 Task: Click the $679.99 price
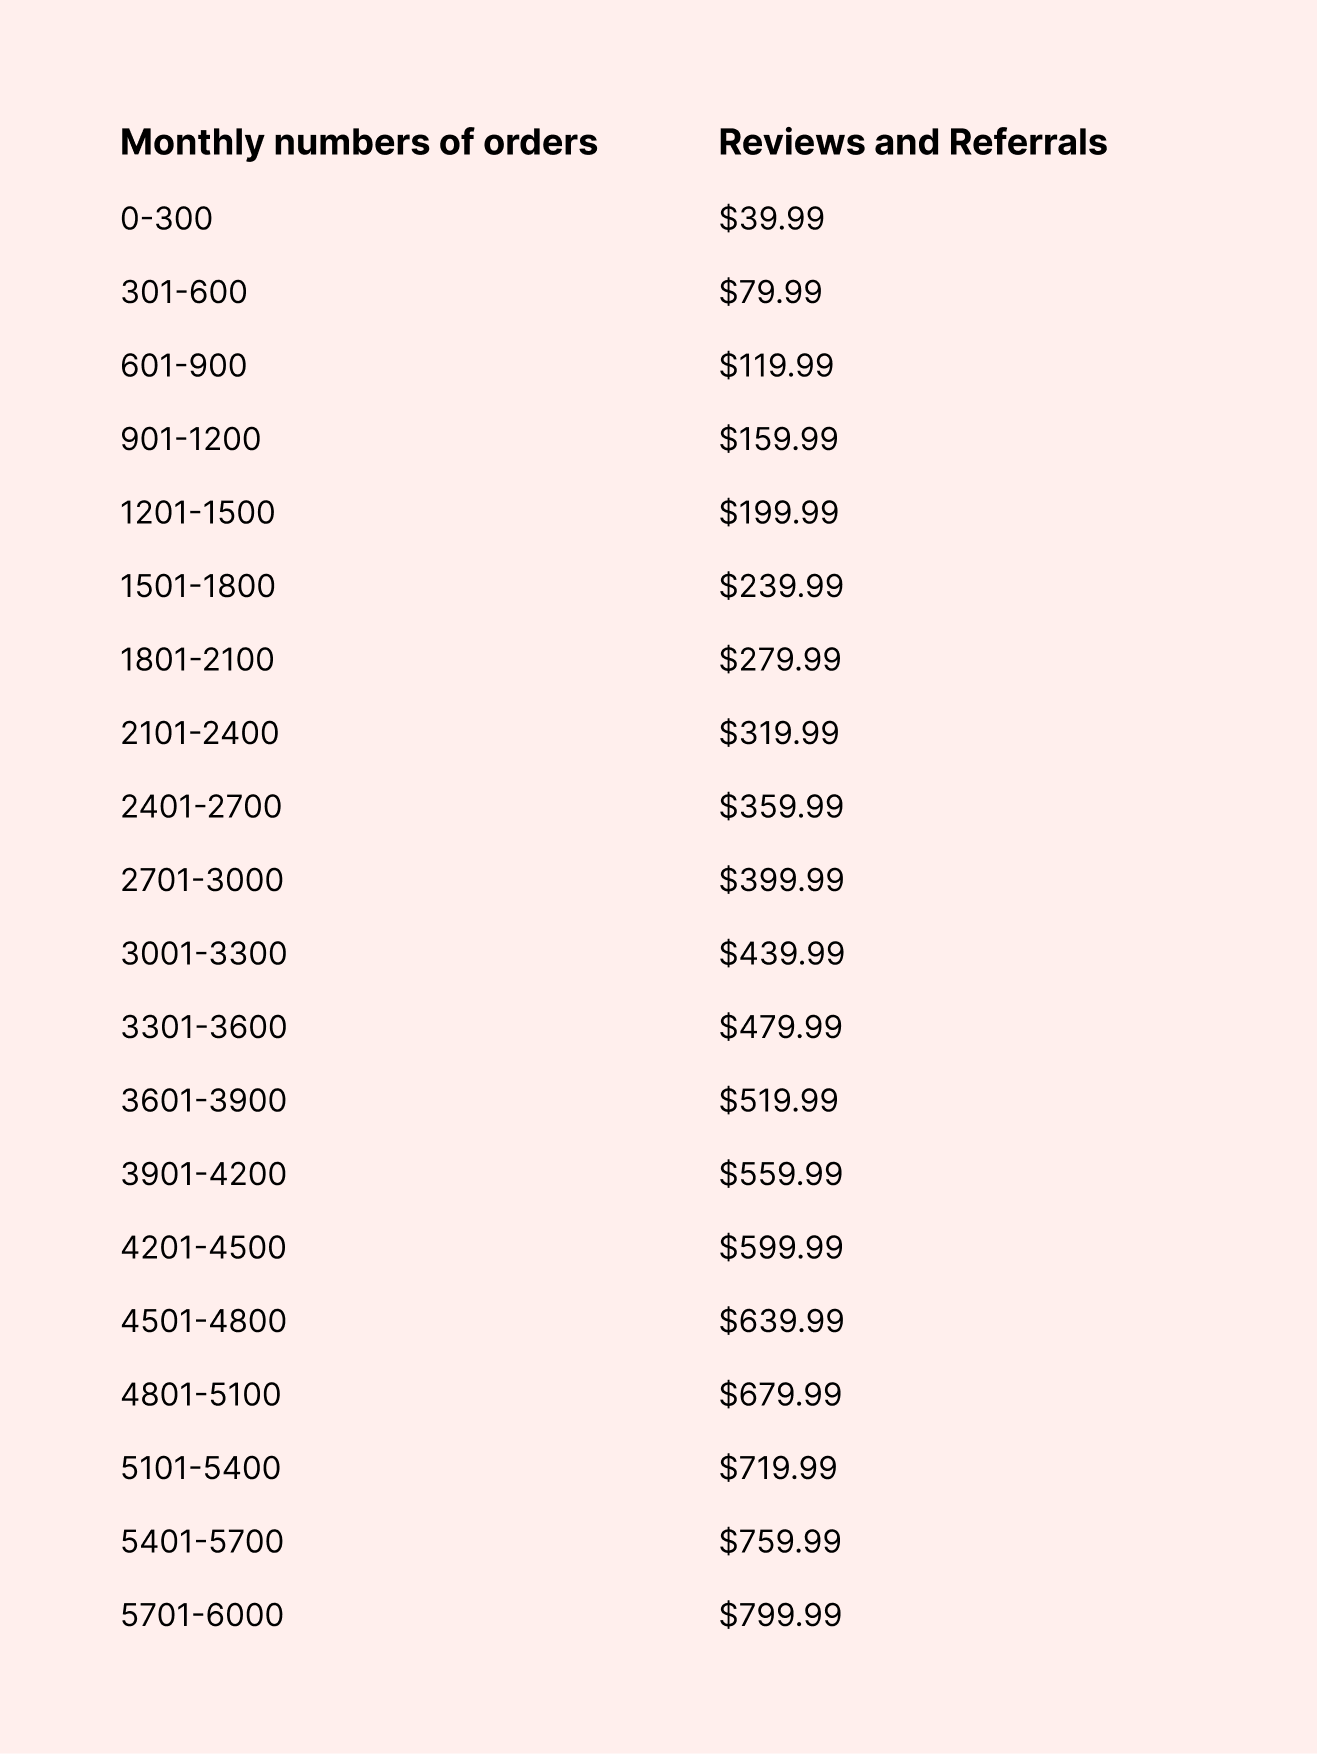[780, 1394]
